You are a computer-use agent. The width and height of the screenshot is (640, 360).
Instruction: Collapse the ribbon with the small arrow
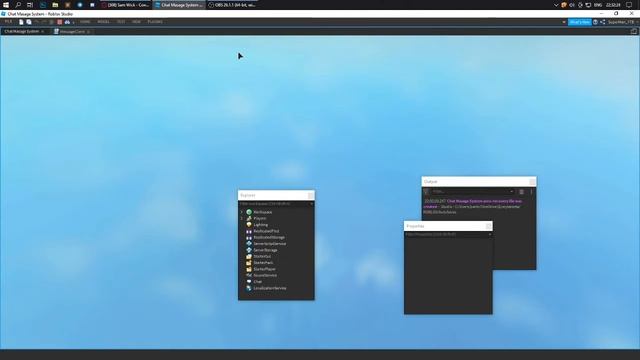pos(564,22)
